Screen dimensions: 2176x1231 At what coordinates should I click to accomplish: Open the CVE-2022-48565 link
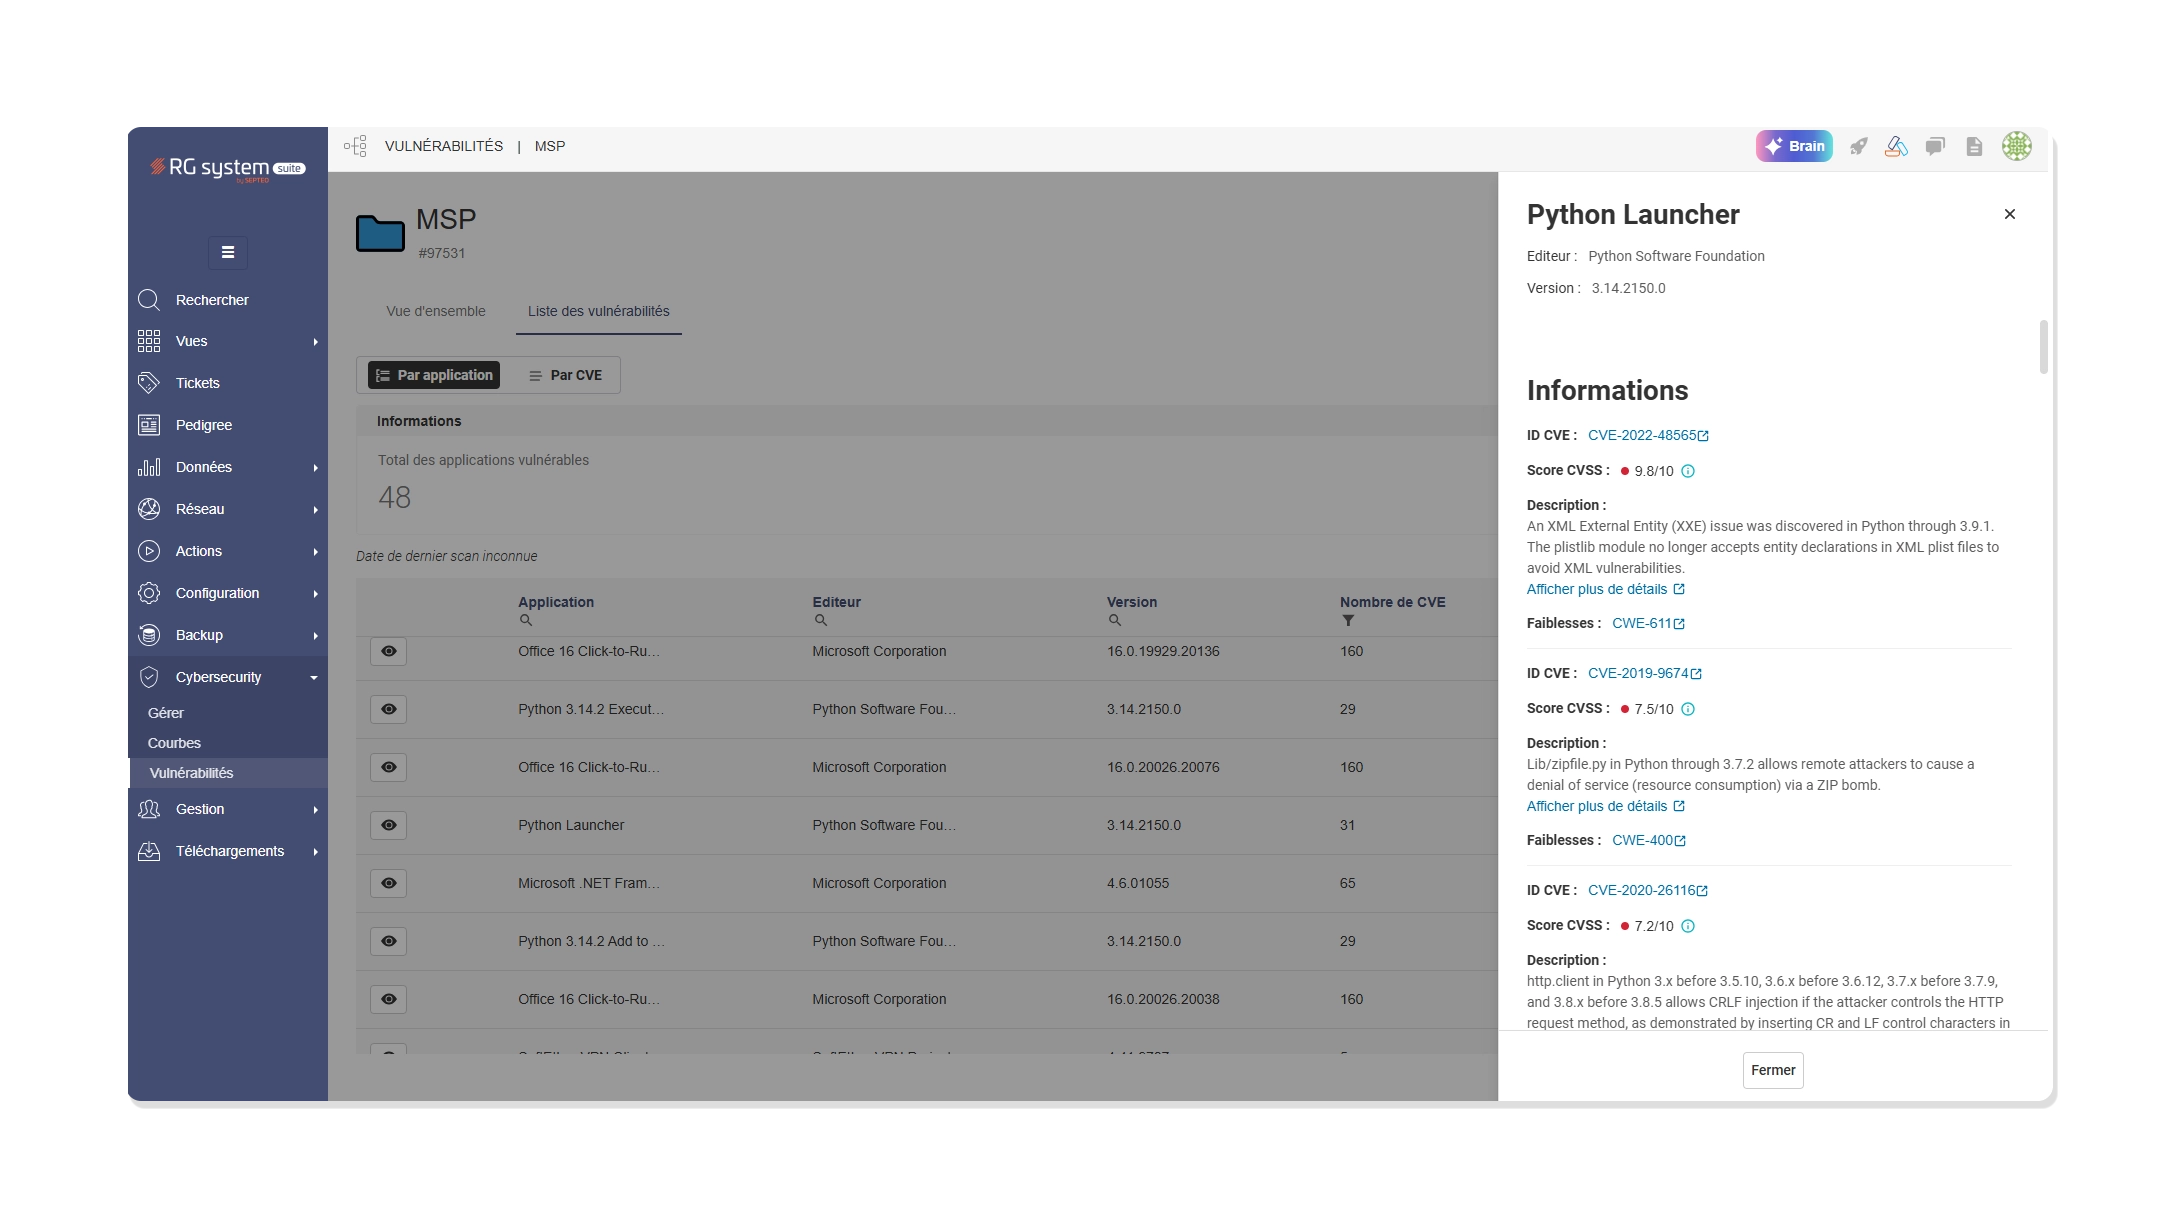pyautogui.click(x=1648, y=435)
